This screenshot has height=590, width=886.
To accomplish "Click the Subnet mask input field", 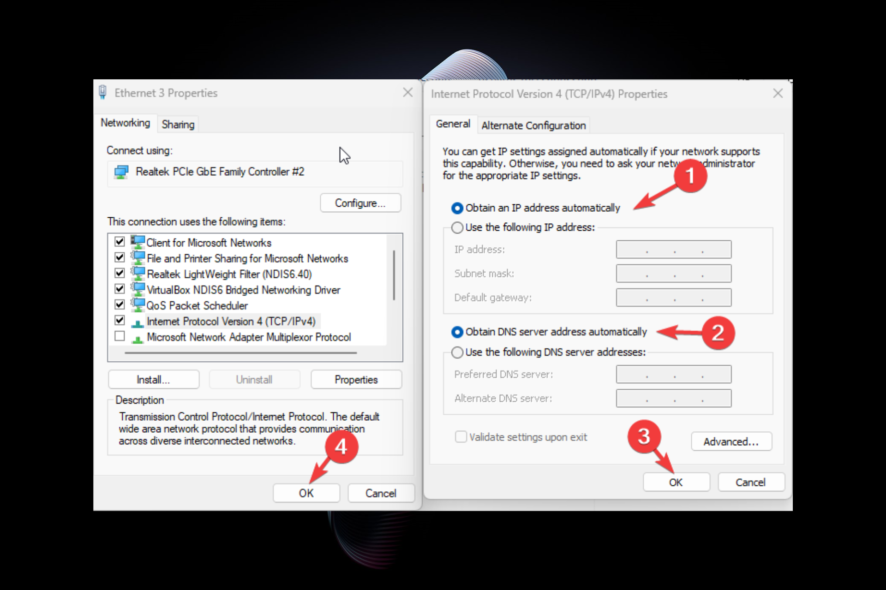I will tap(674, 274).
